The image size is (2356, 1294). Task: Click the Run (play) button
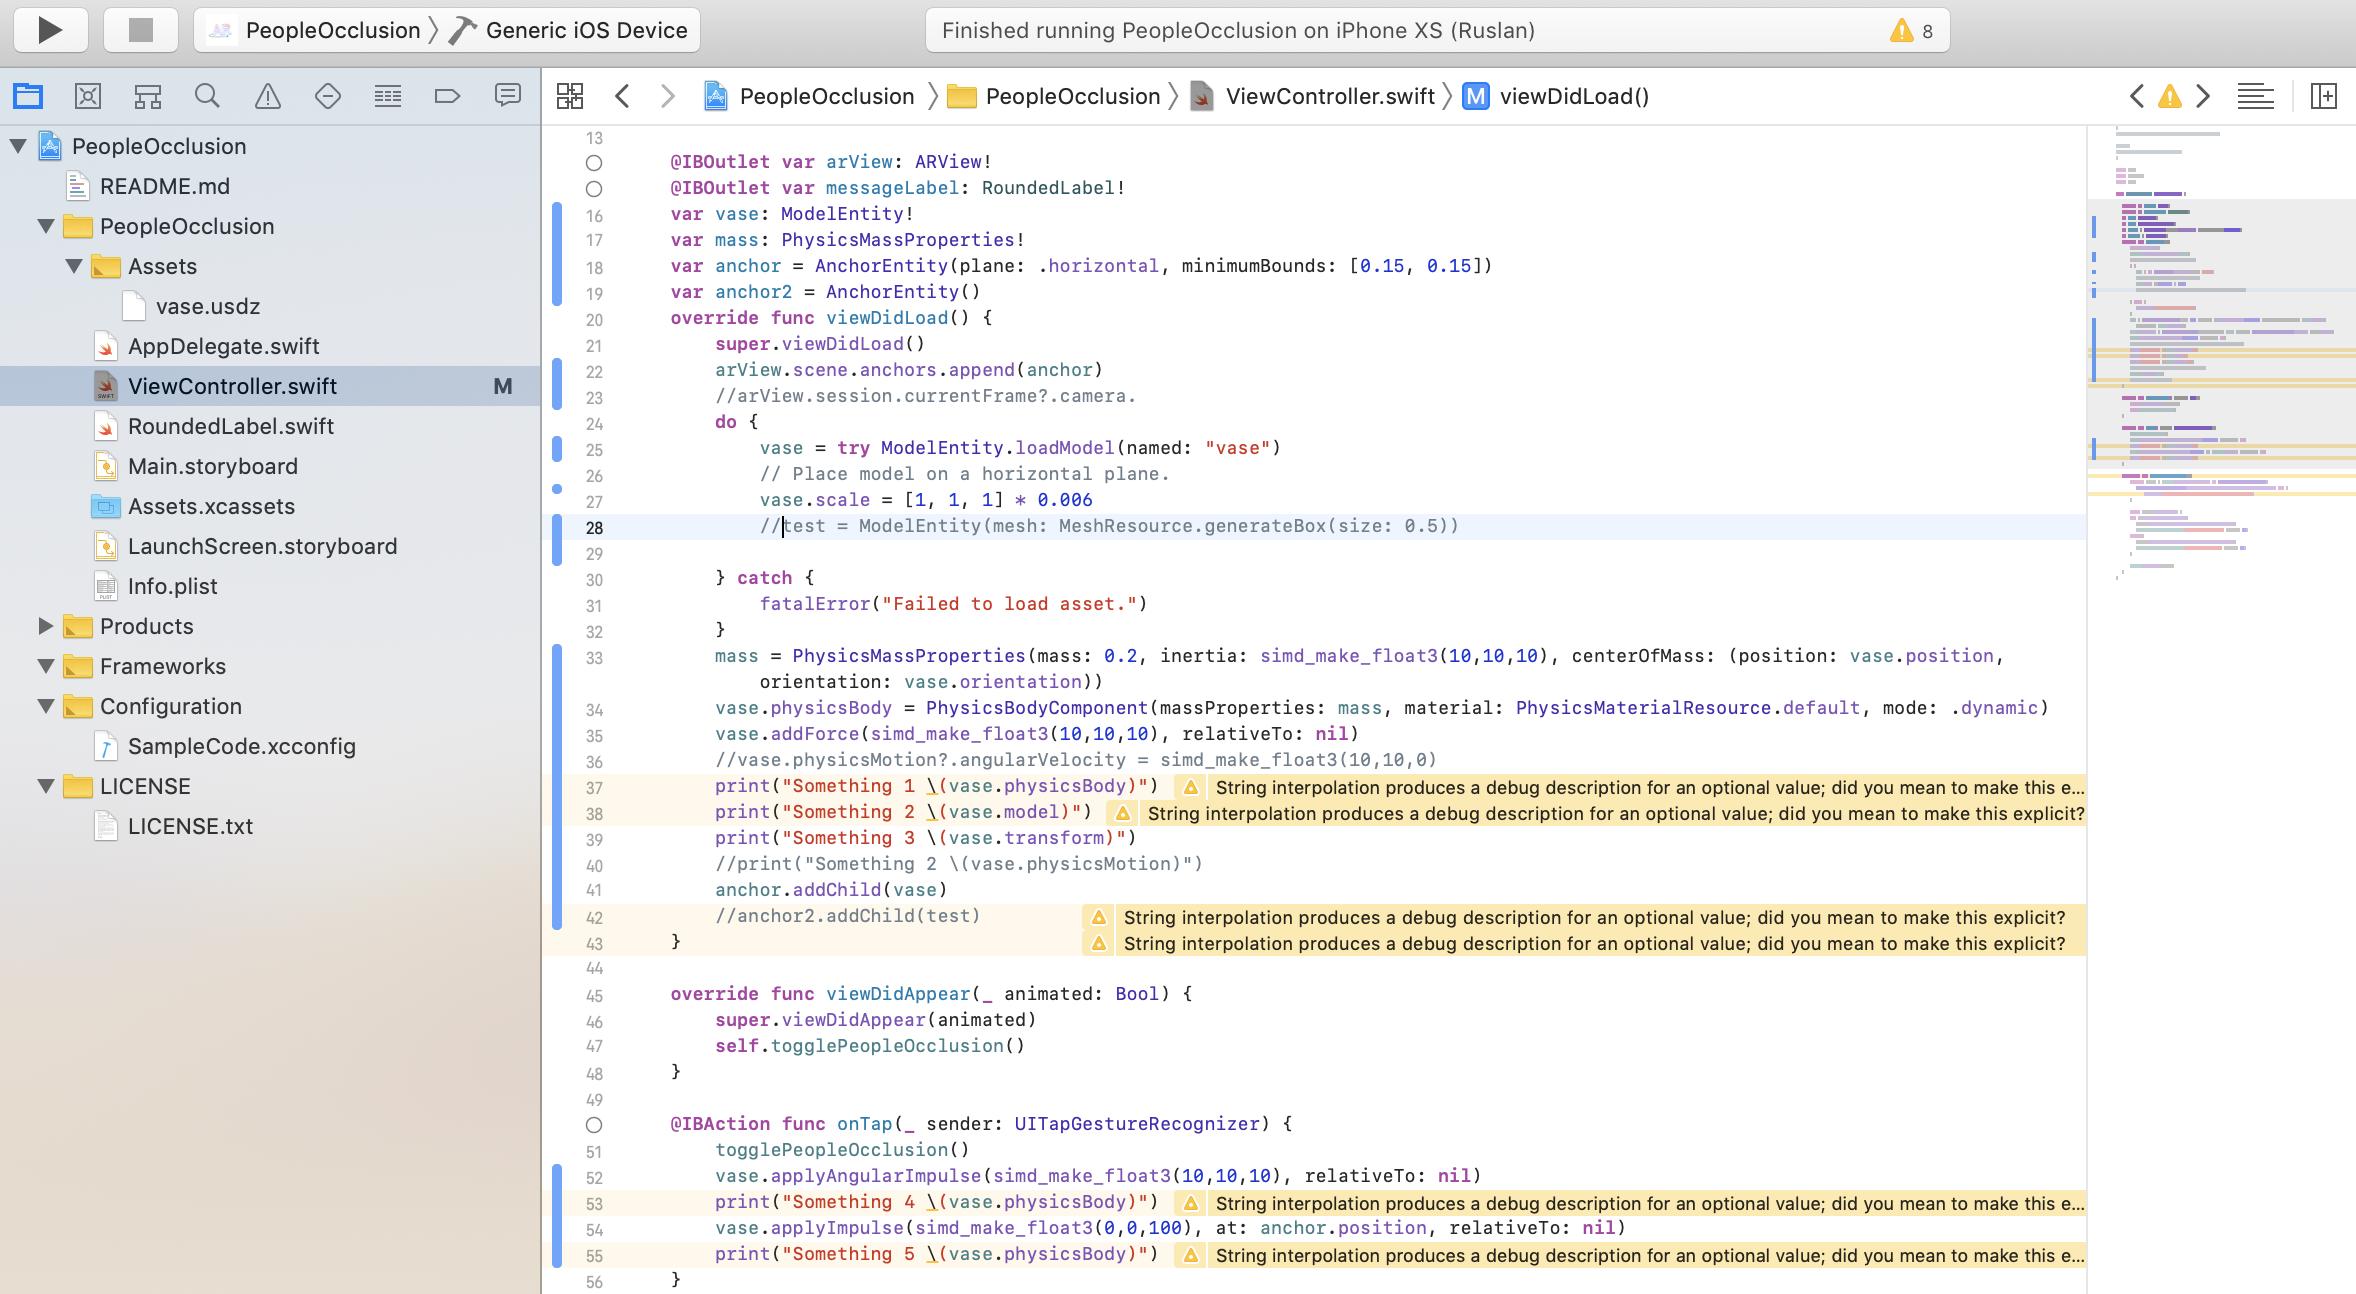(x=50, y=30)
